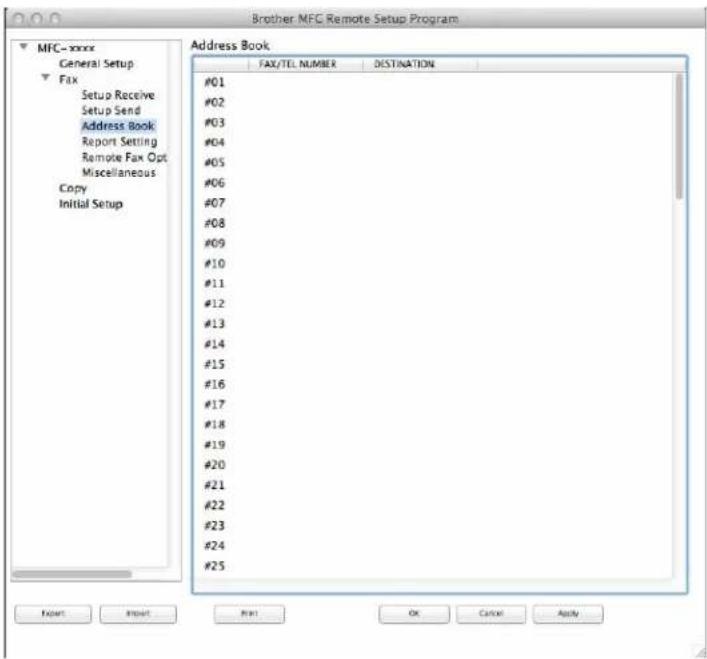
Task: Select the Fax tree item
Action: click(x=69, y=79)
